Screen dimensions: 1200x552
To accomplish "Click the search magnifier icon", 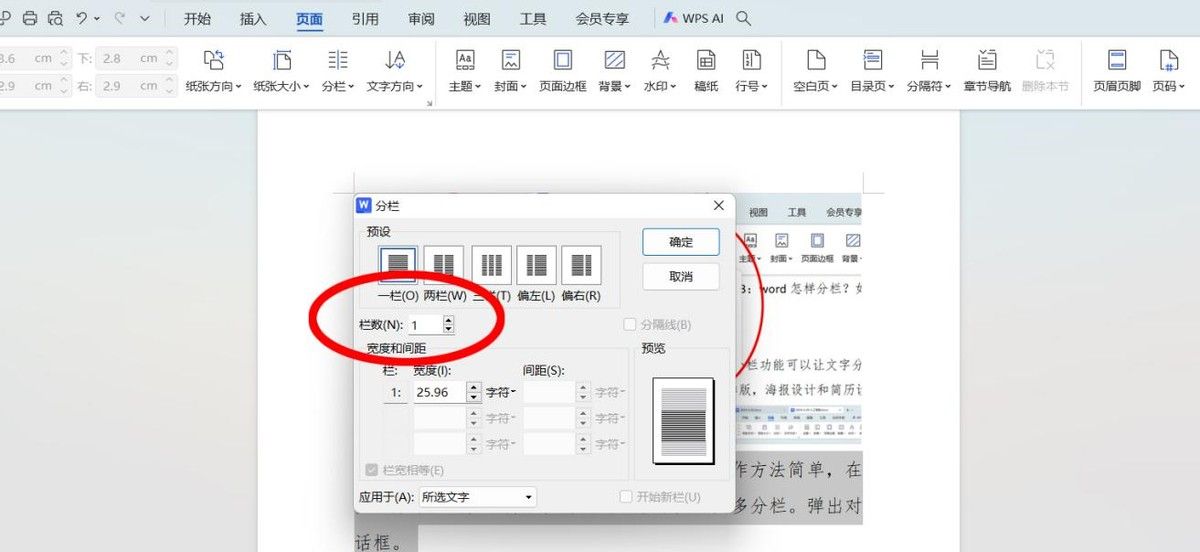I will click(x=743, y=18).
